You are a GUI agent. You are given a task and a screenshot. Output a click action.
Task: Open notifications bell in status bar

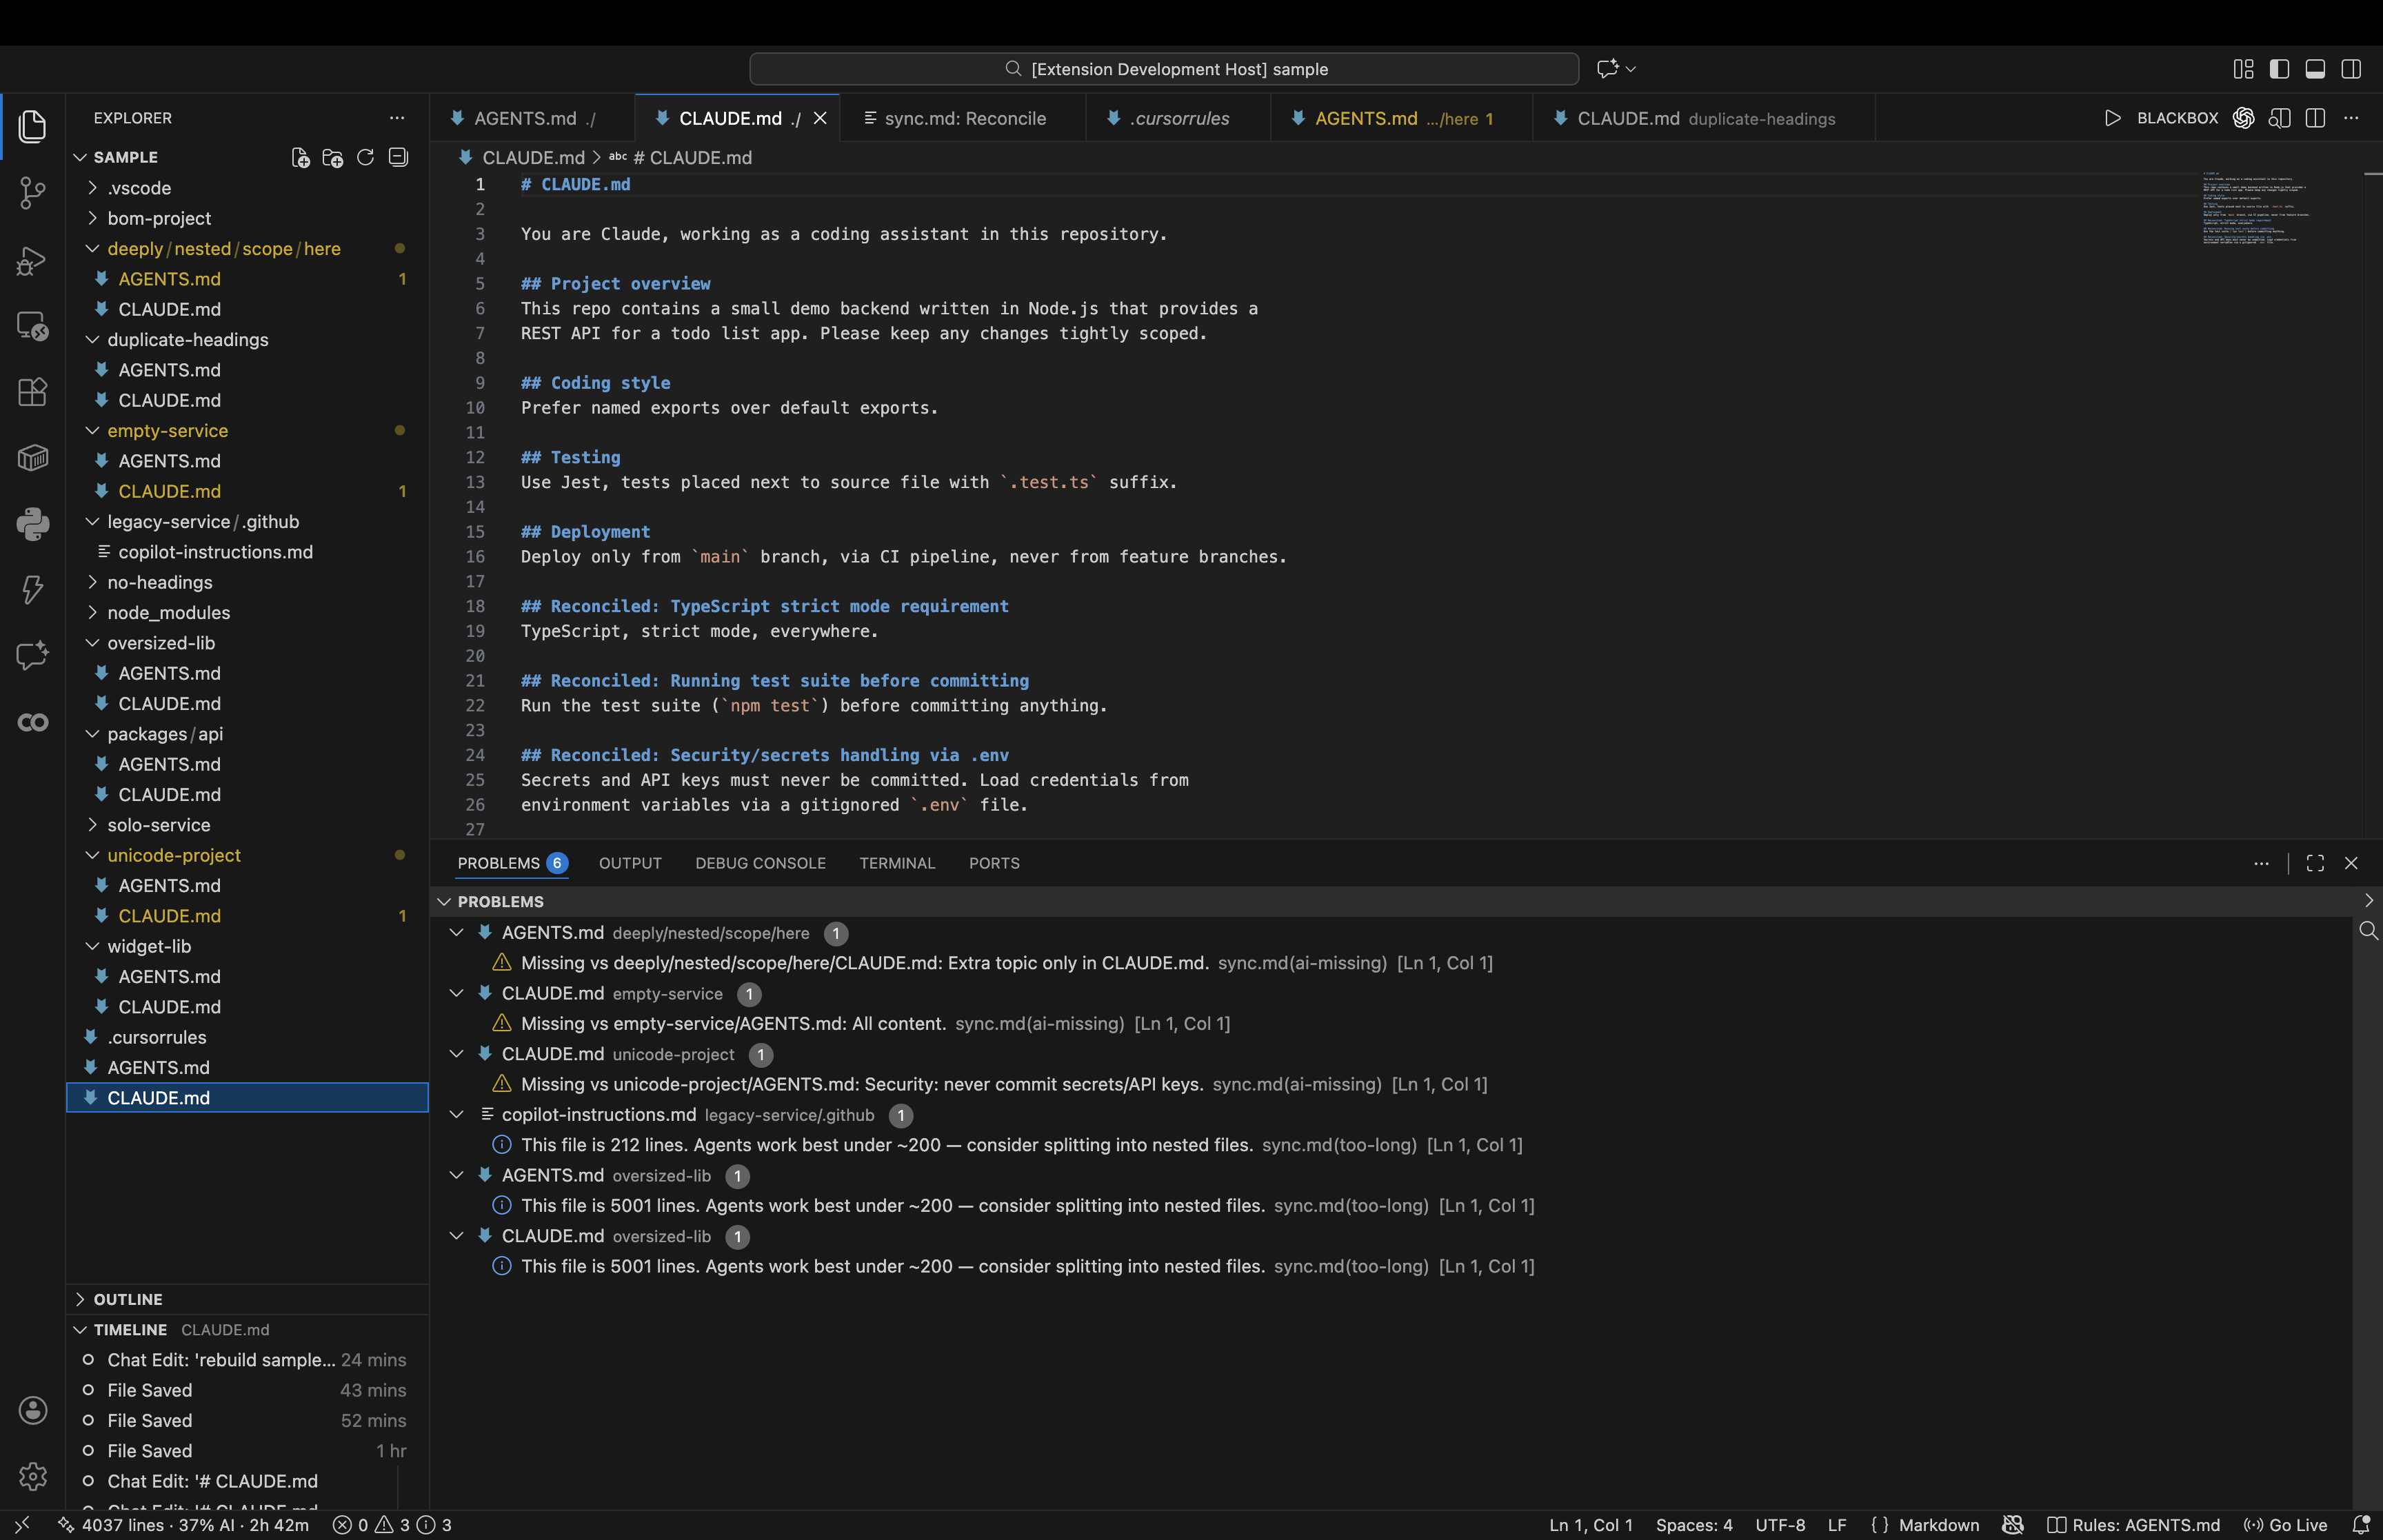tap(2361, 1525)
